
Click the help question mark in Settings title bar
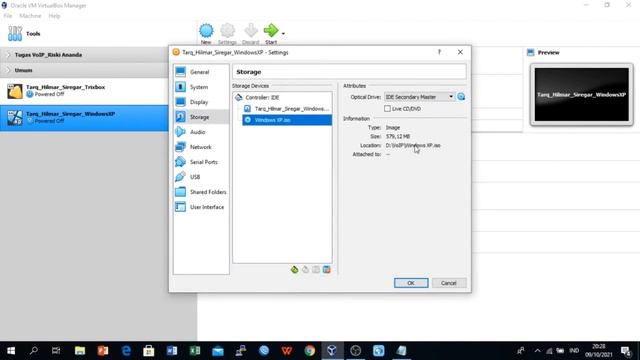(439, 52)
